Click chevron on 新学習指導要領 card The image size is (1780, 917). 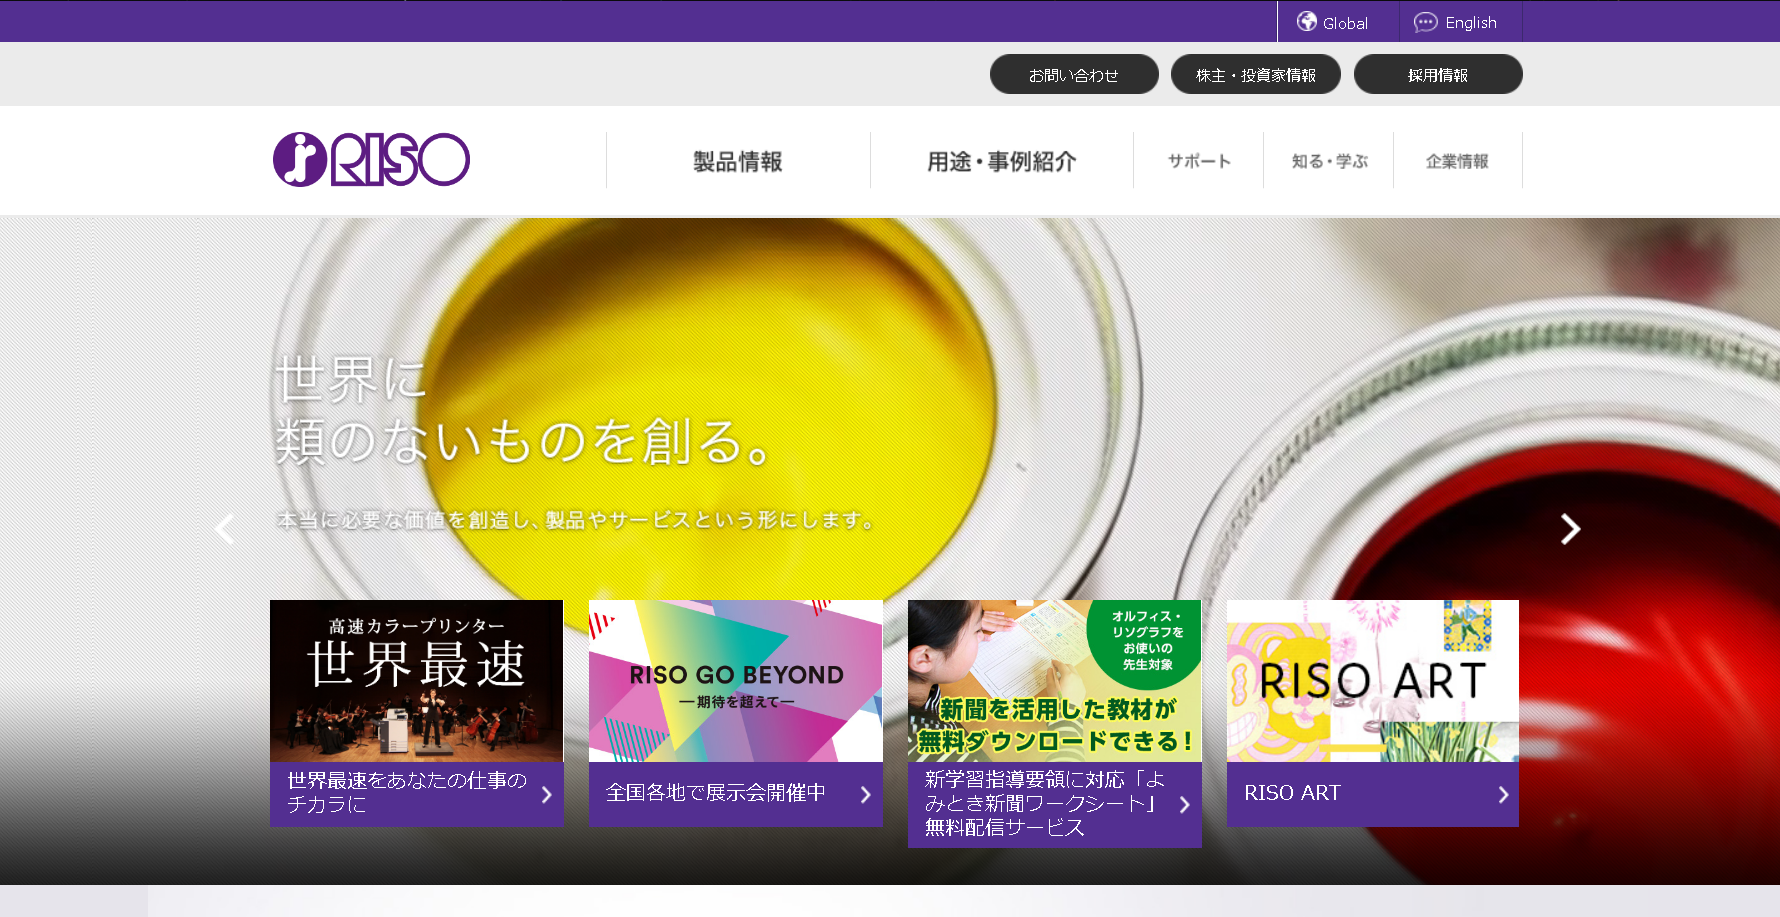pos(1185,804)
